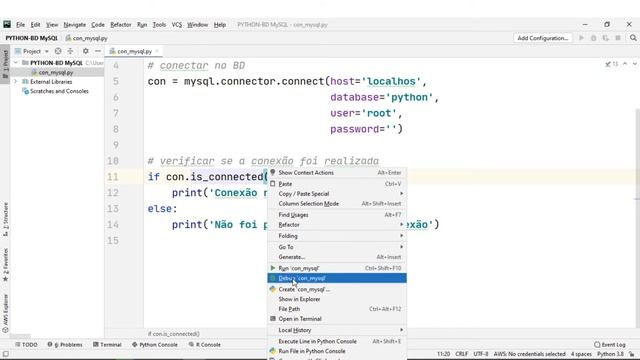Open Folding submenu
This screenshot has height=360, width=640.
point(337,236)
